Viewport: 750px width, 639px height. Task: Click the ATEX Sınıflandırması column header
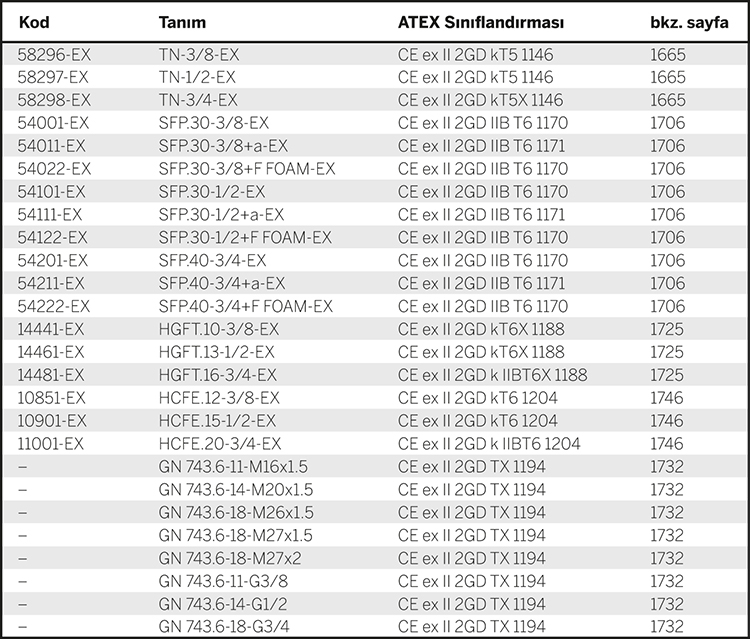pyautogui.click(x=481, y=22)
